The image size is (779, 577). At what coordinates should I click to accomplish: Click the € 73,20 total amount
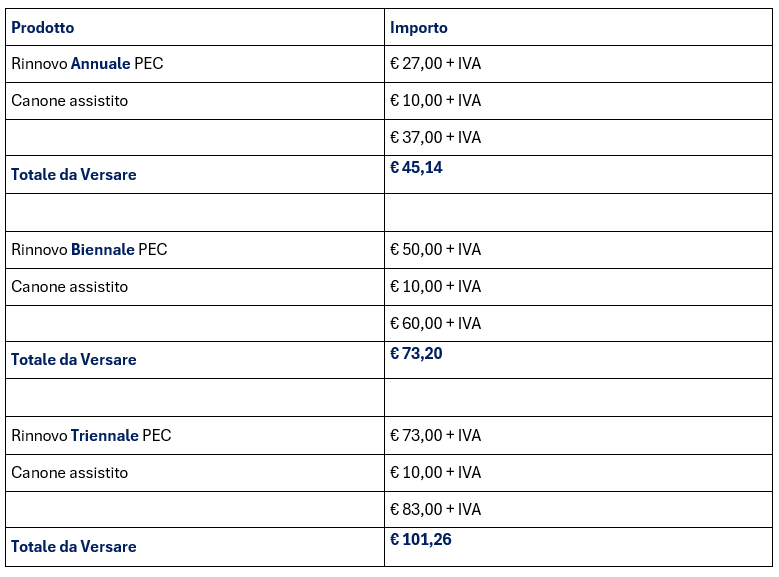[416, 353]
